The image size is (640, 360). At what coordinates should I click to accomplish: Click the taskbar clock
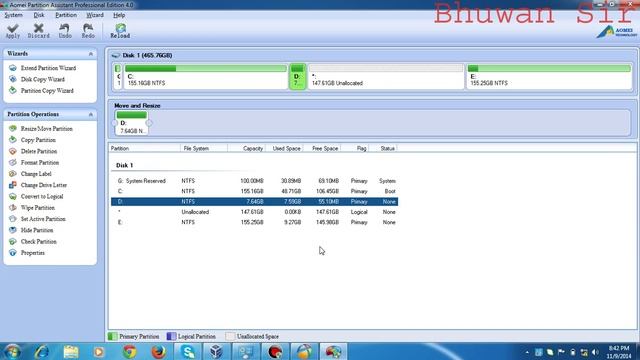click(619, 352)
